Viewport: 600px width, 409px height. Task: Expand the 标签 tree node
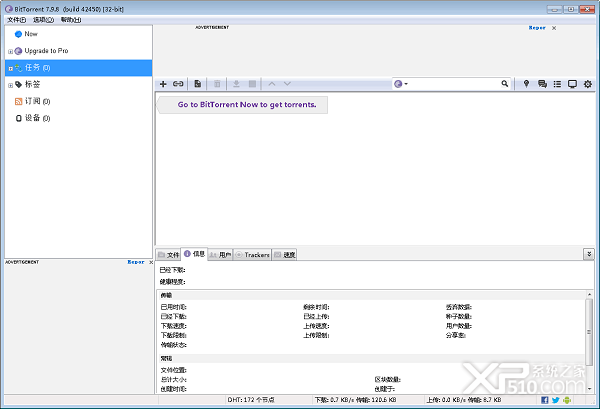[x=10, y=85]
